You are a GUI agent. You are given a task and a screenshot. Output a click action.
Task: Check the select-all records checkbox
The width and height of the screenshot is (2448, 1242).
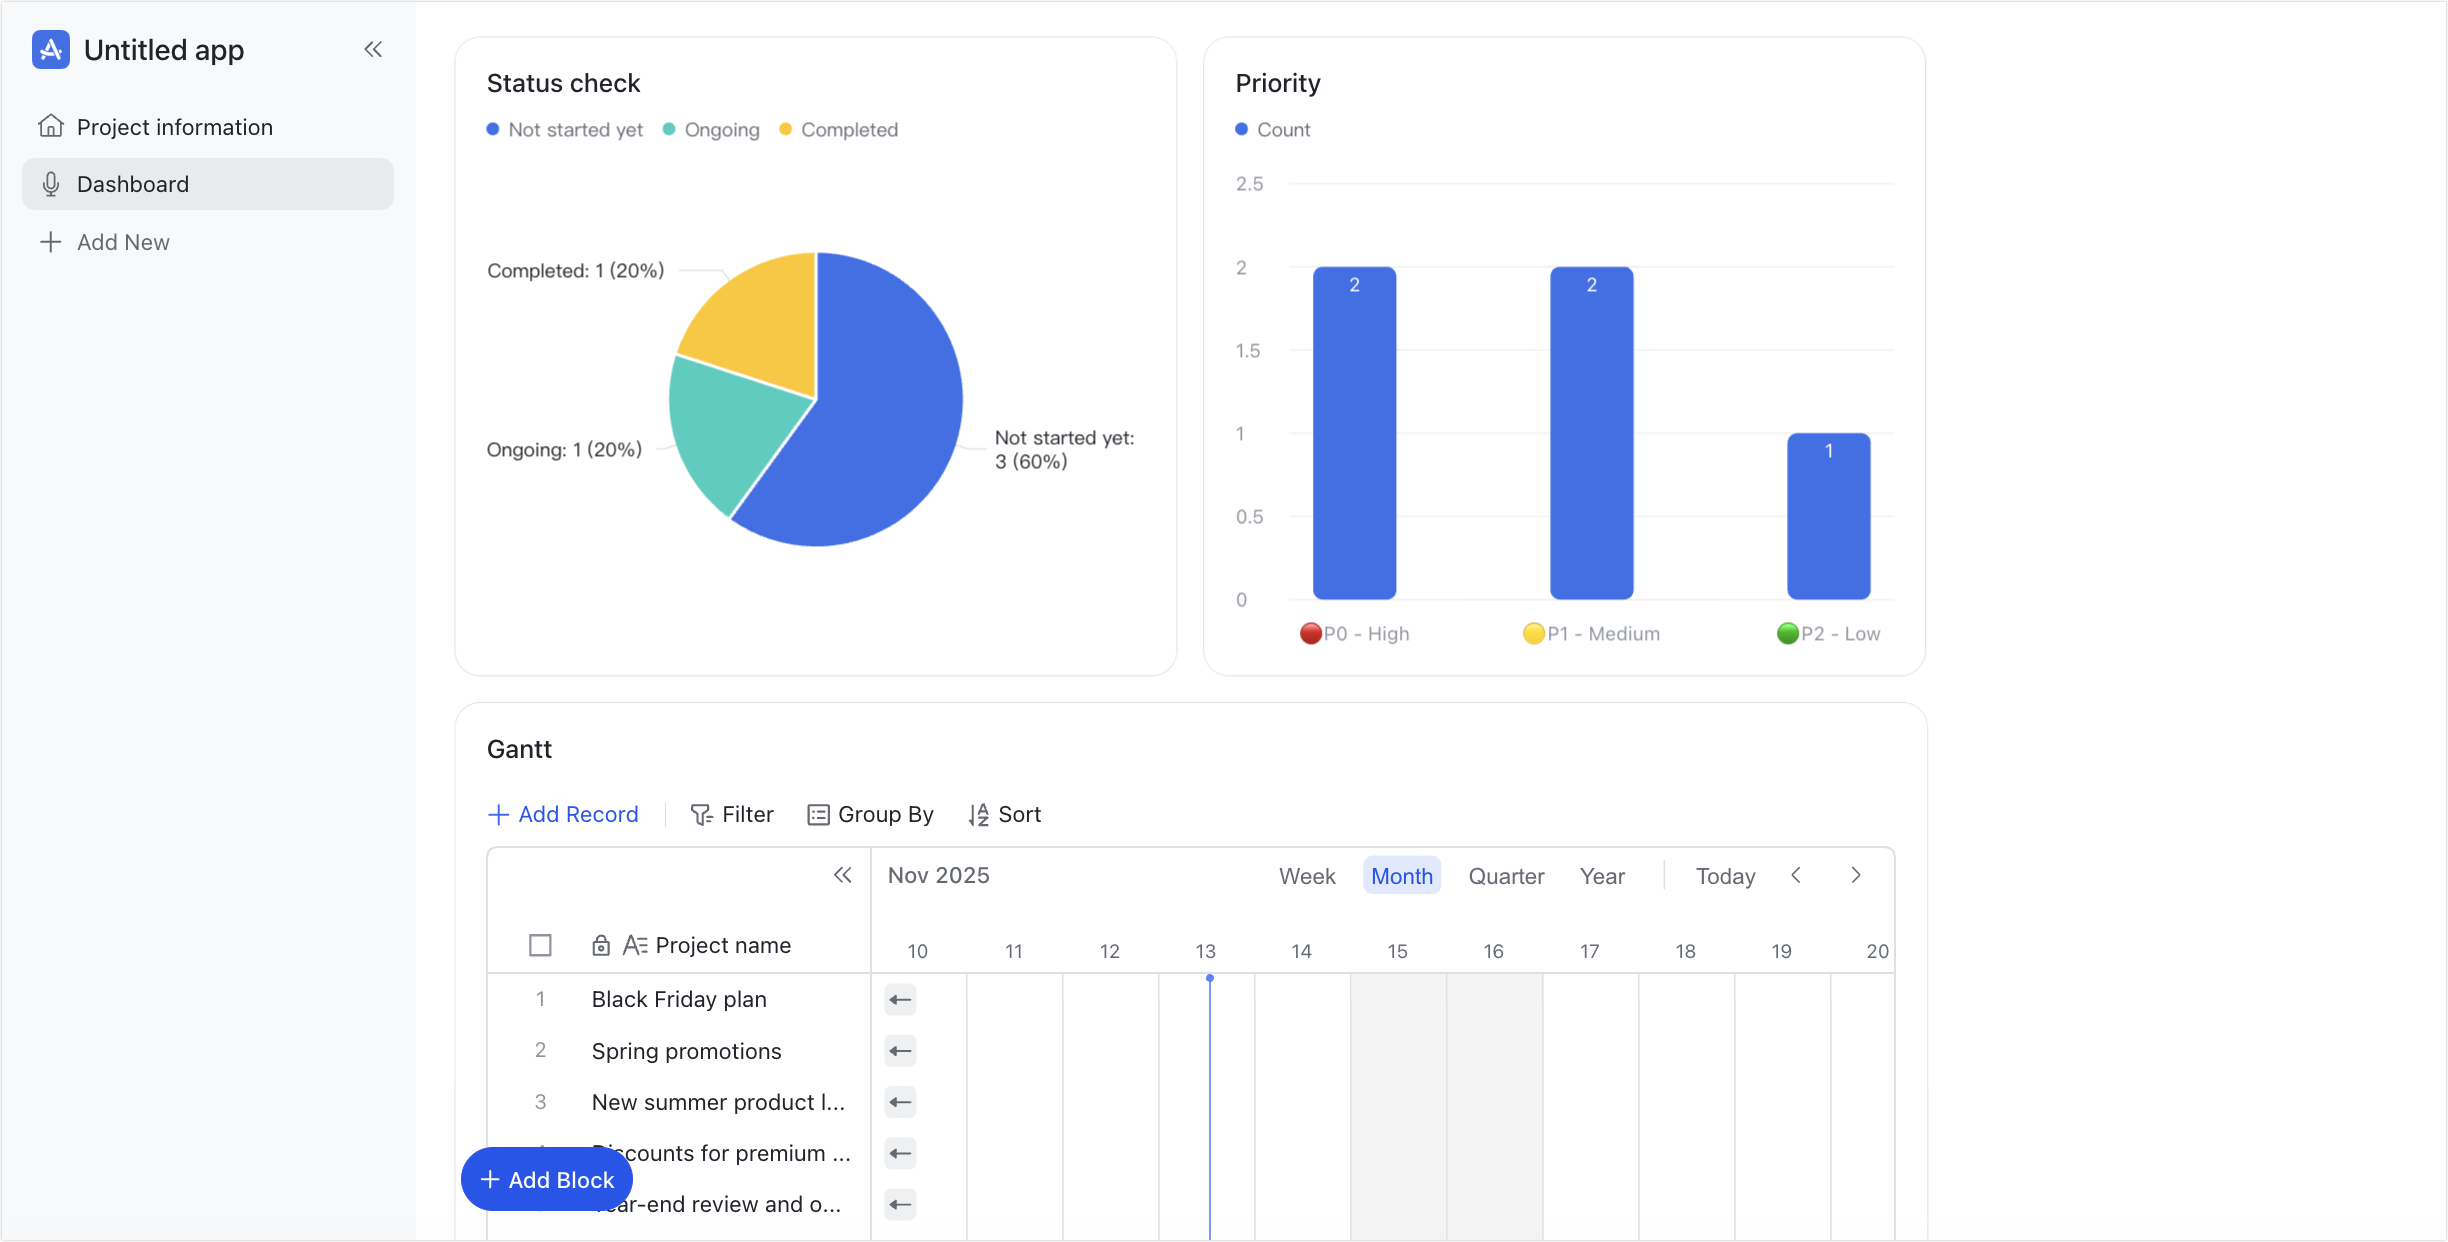coord(540,945)
